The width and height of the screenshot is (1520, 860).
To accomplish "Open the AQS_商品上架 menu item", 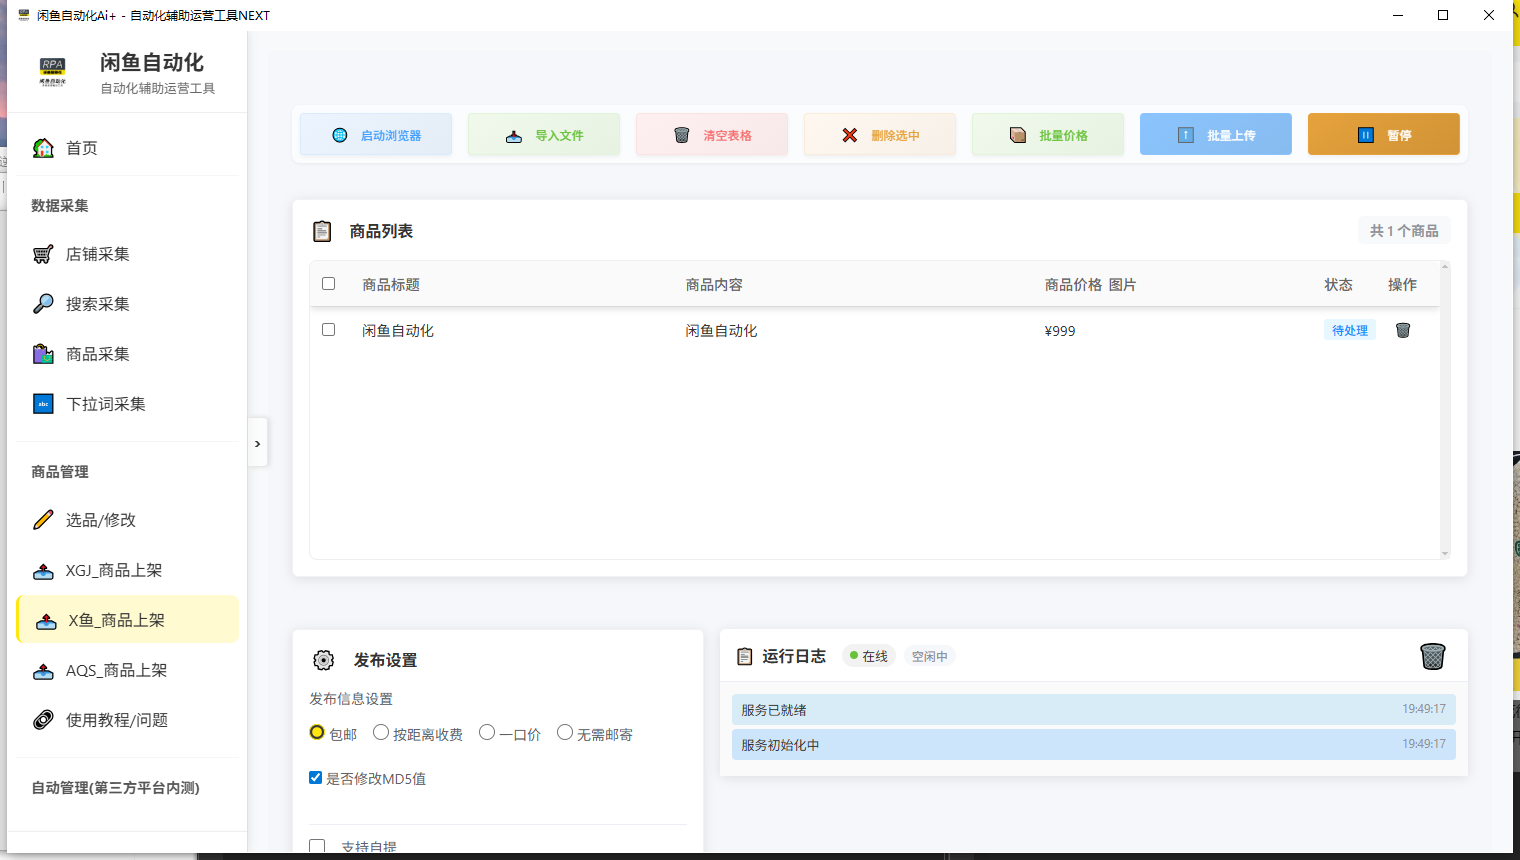I will [x=115, y=670].
